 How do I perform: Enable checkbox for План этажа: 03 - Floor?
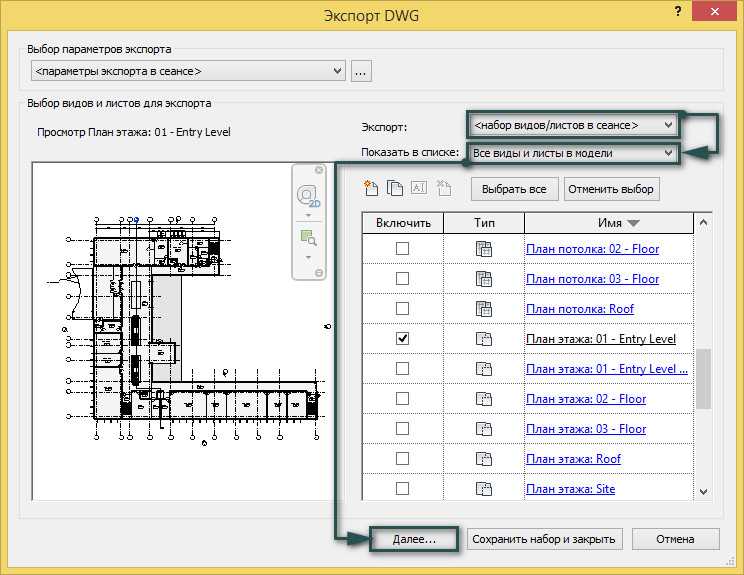[x=402, y=428]
